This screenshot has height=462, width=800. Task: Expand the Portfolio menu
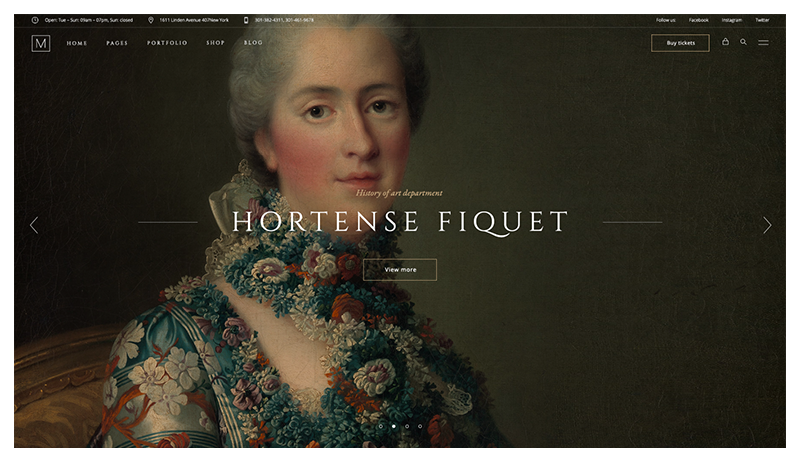coord(167,43)
